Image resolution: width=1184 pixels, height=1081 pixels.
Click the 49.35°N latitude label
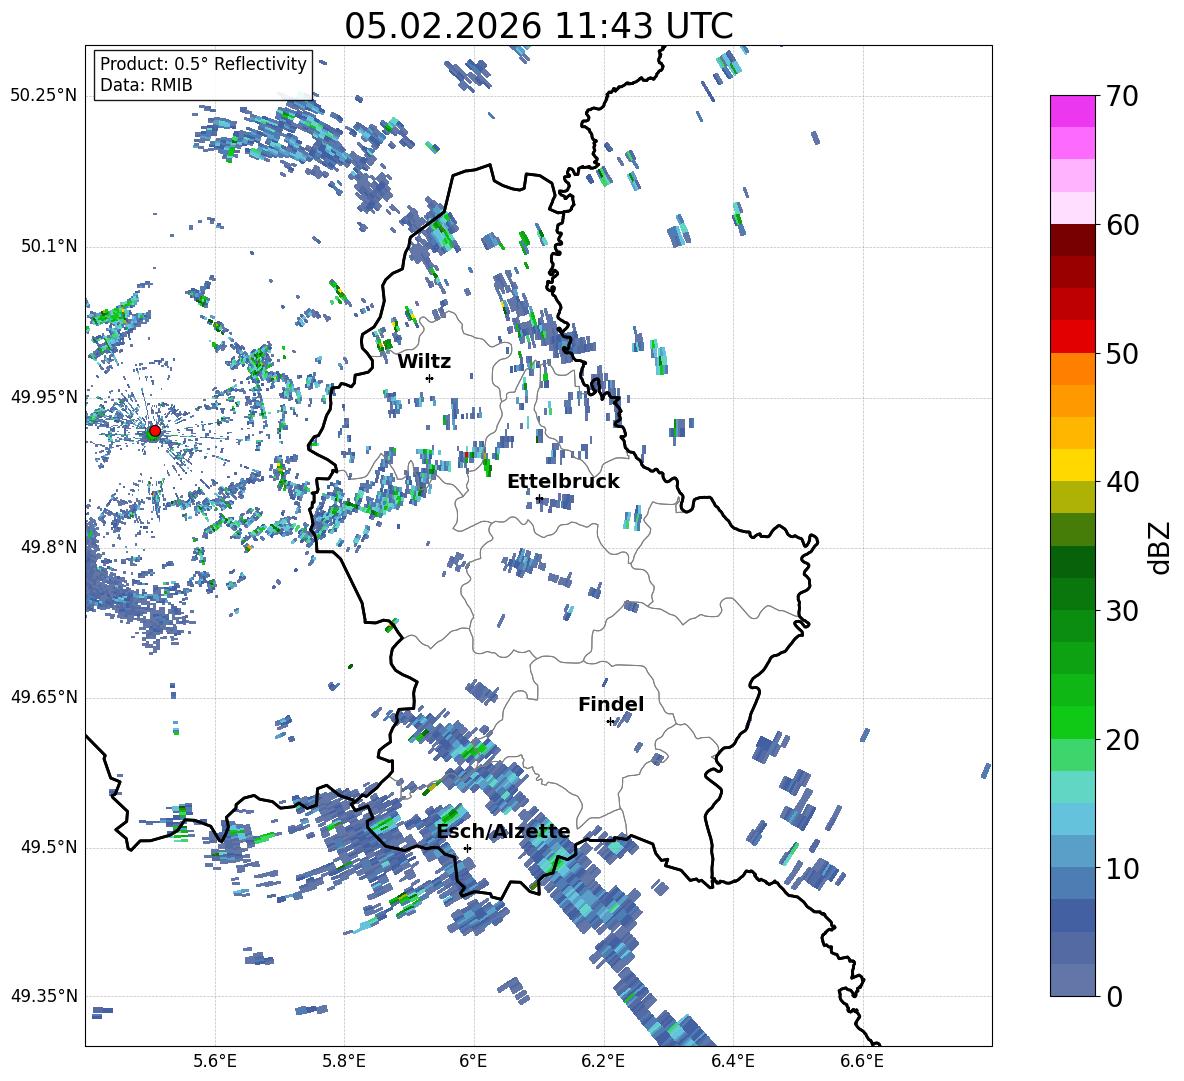(44, 996)
